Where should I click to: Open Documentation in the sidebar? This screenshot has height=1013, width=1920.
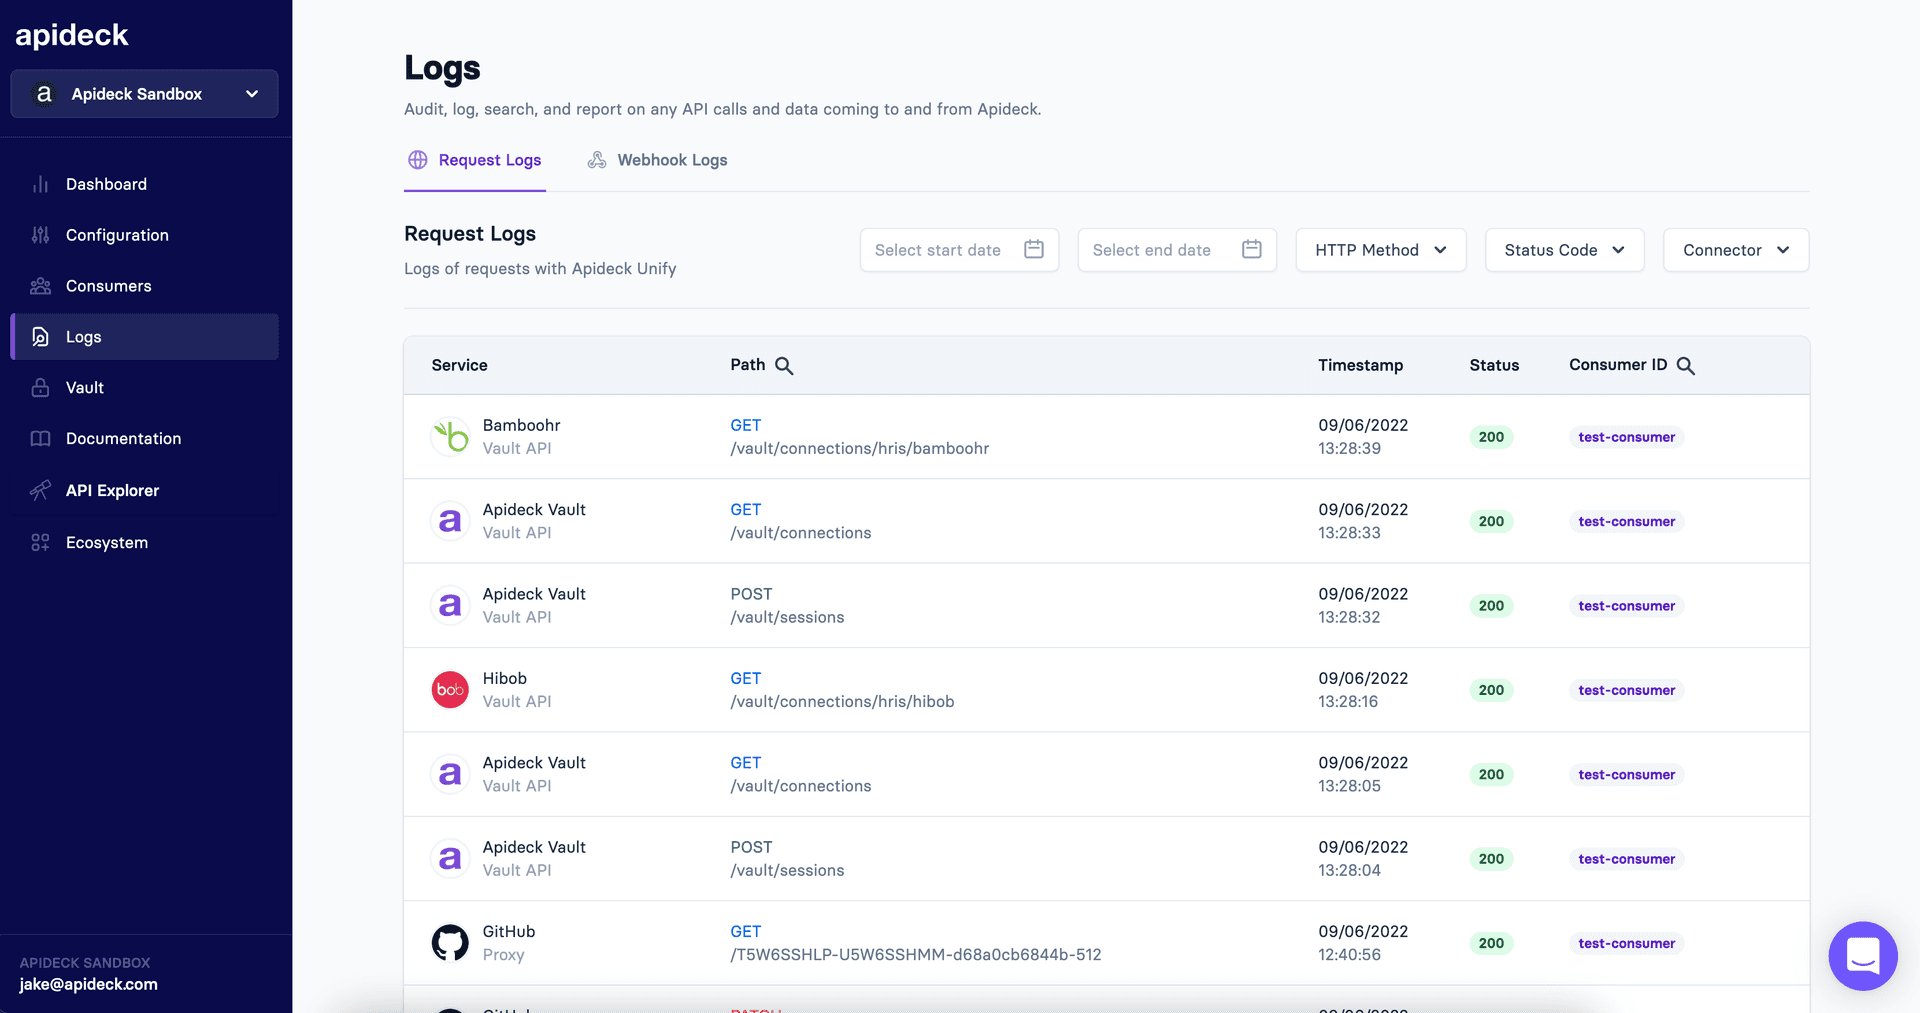[x=144, y=438]
